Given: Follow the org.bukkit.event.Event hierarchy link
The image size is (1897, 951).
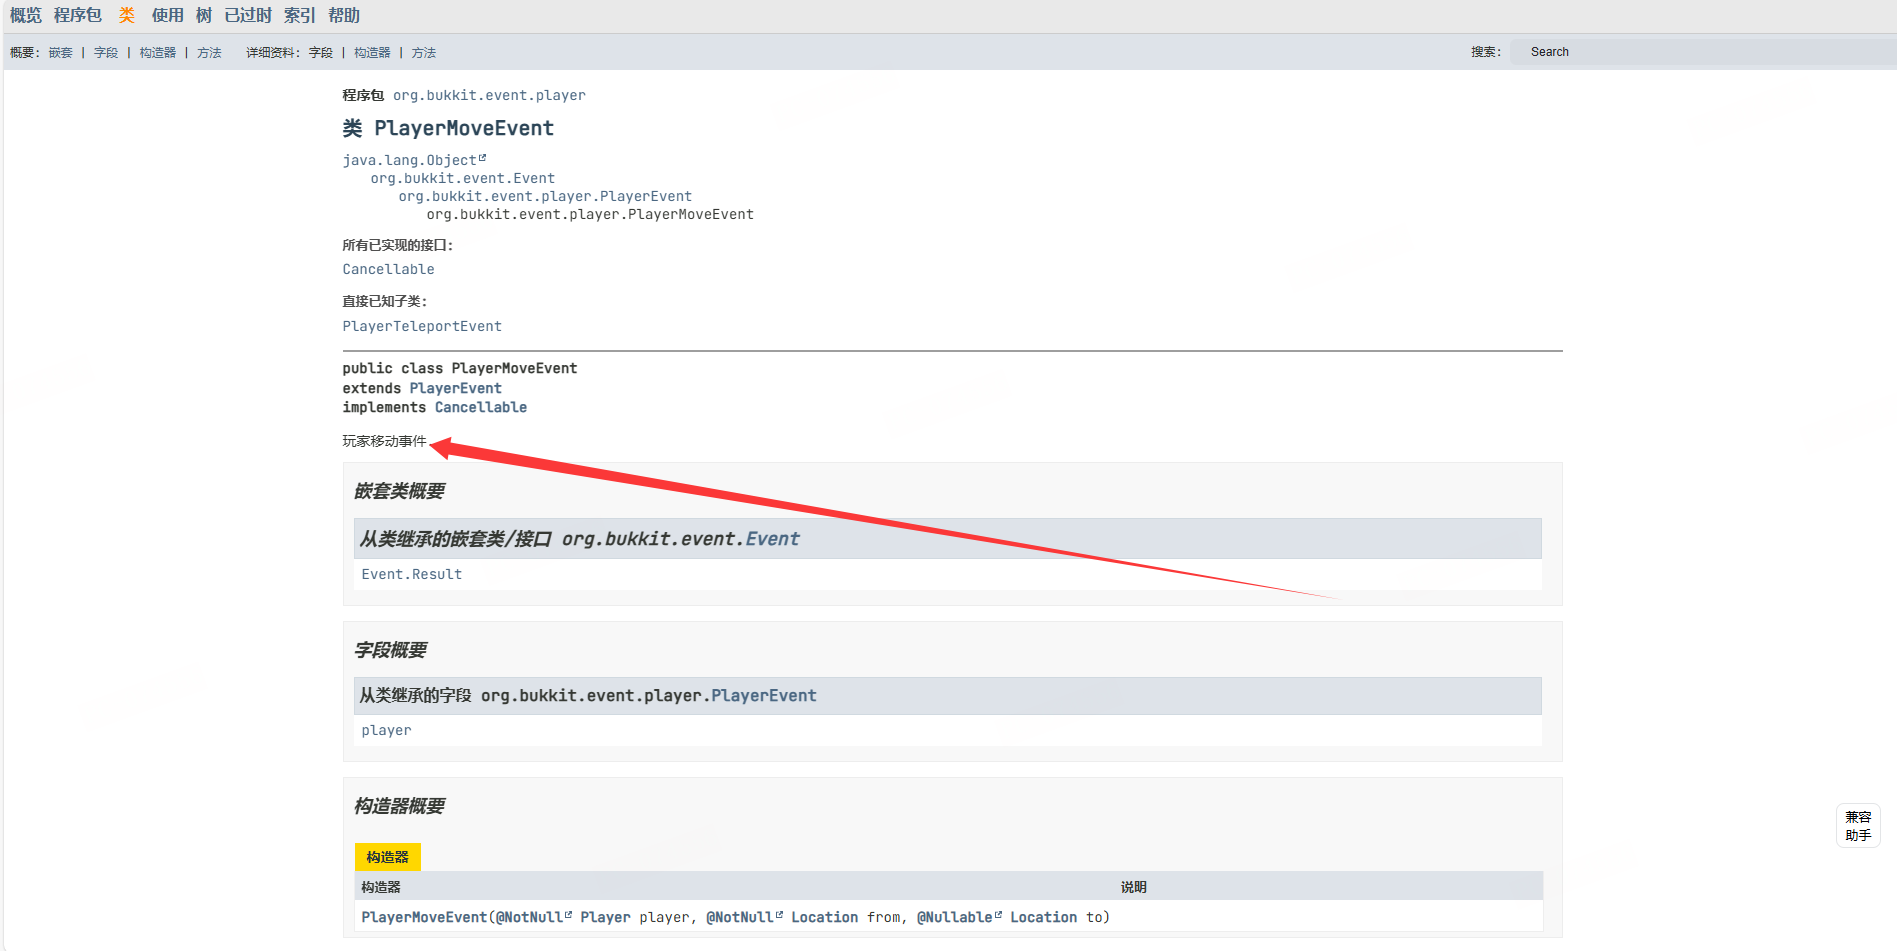Looking at the screenshot, I should pyautogui.click(x=462, y=178).
